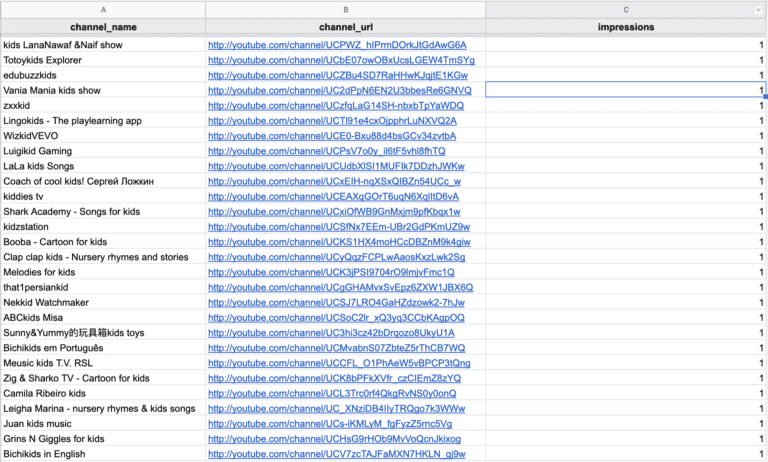Select the cell 'Nekkid Watchmaker'
This screenshot has width=768, height=462.
pyautogui.click(x=103, y=303)
